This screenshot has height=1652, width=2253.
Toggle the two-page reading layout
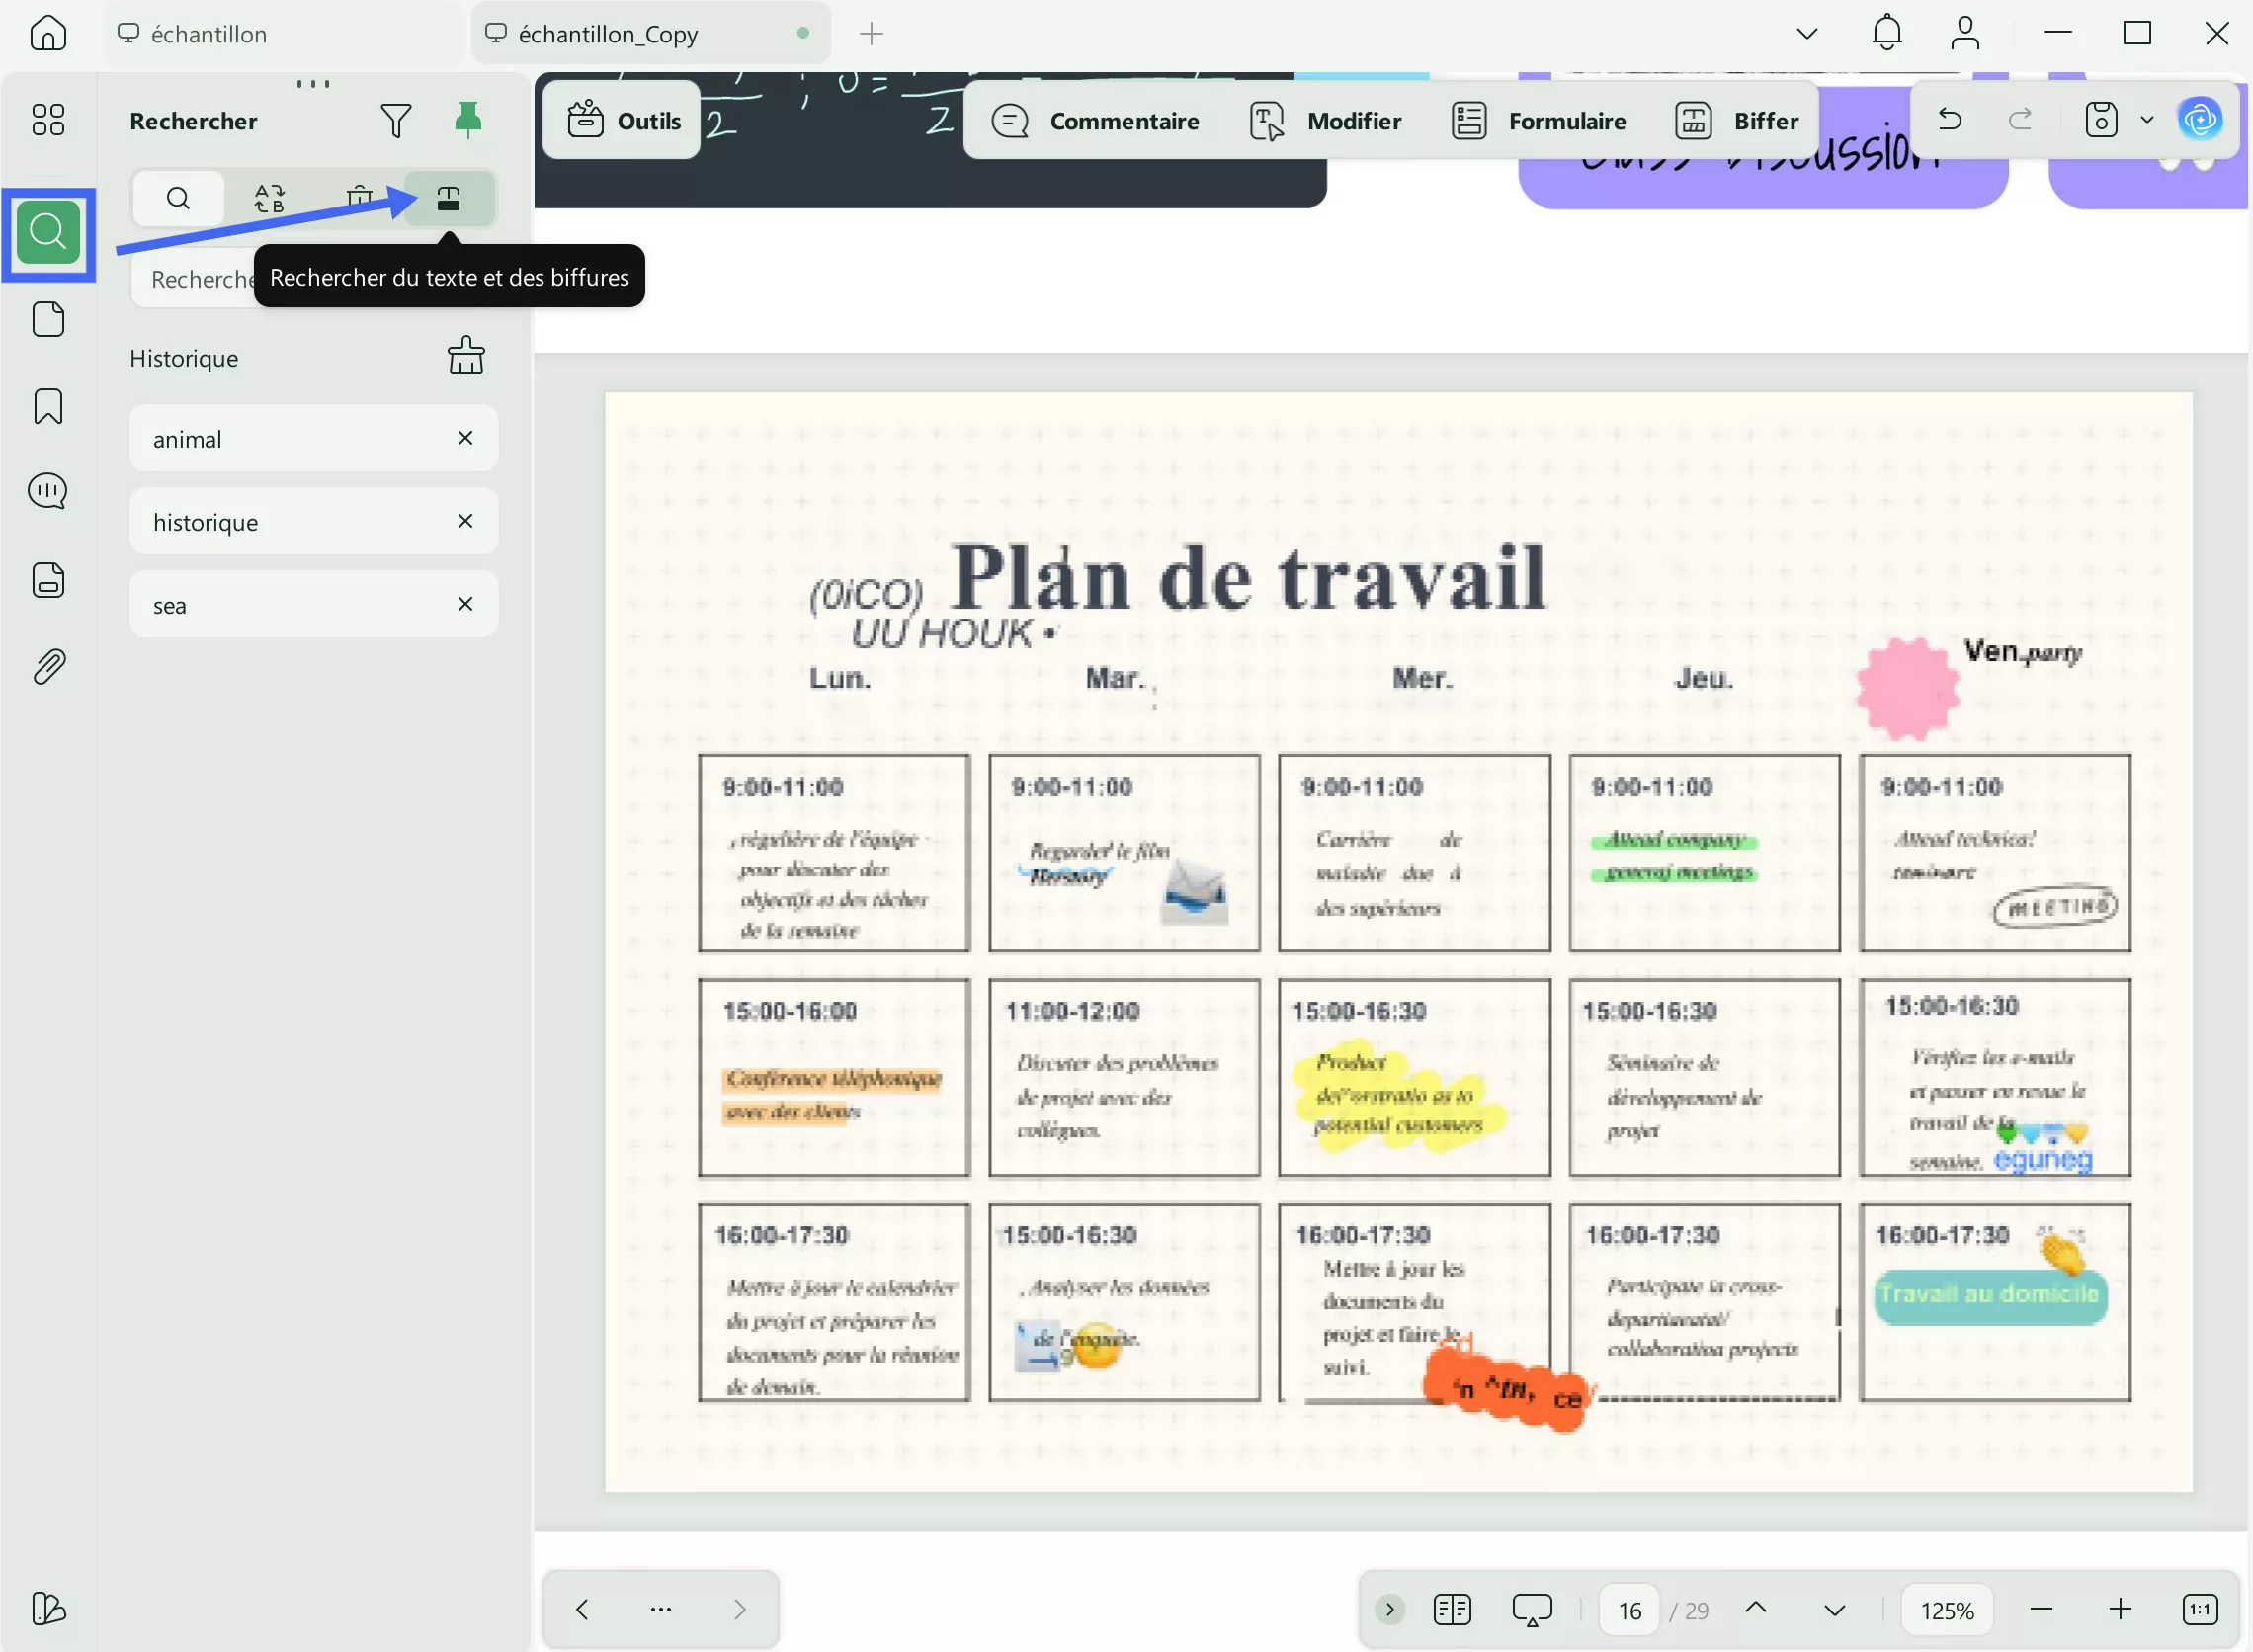(1451, 1609)
